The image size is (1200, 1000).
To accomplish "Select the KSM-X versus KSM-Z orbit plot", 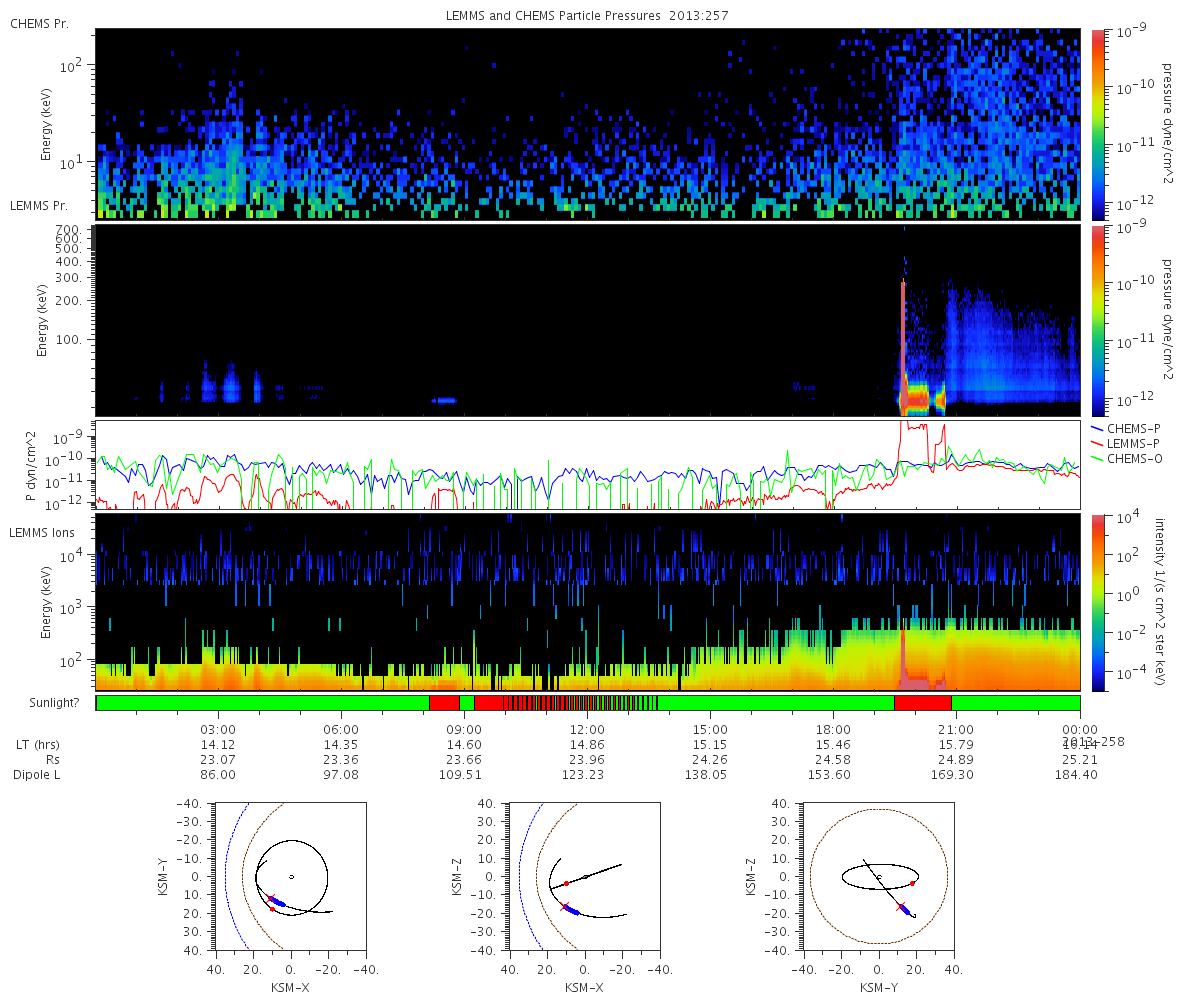I will (x=585, y=876).
